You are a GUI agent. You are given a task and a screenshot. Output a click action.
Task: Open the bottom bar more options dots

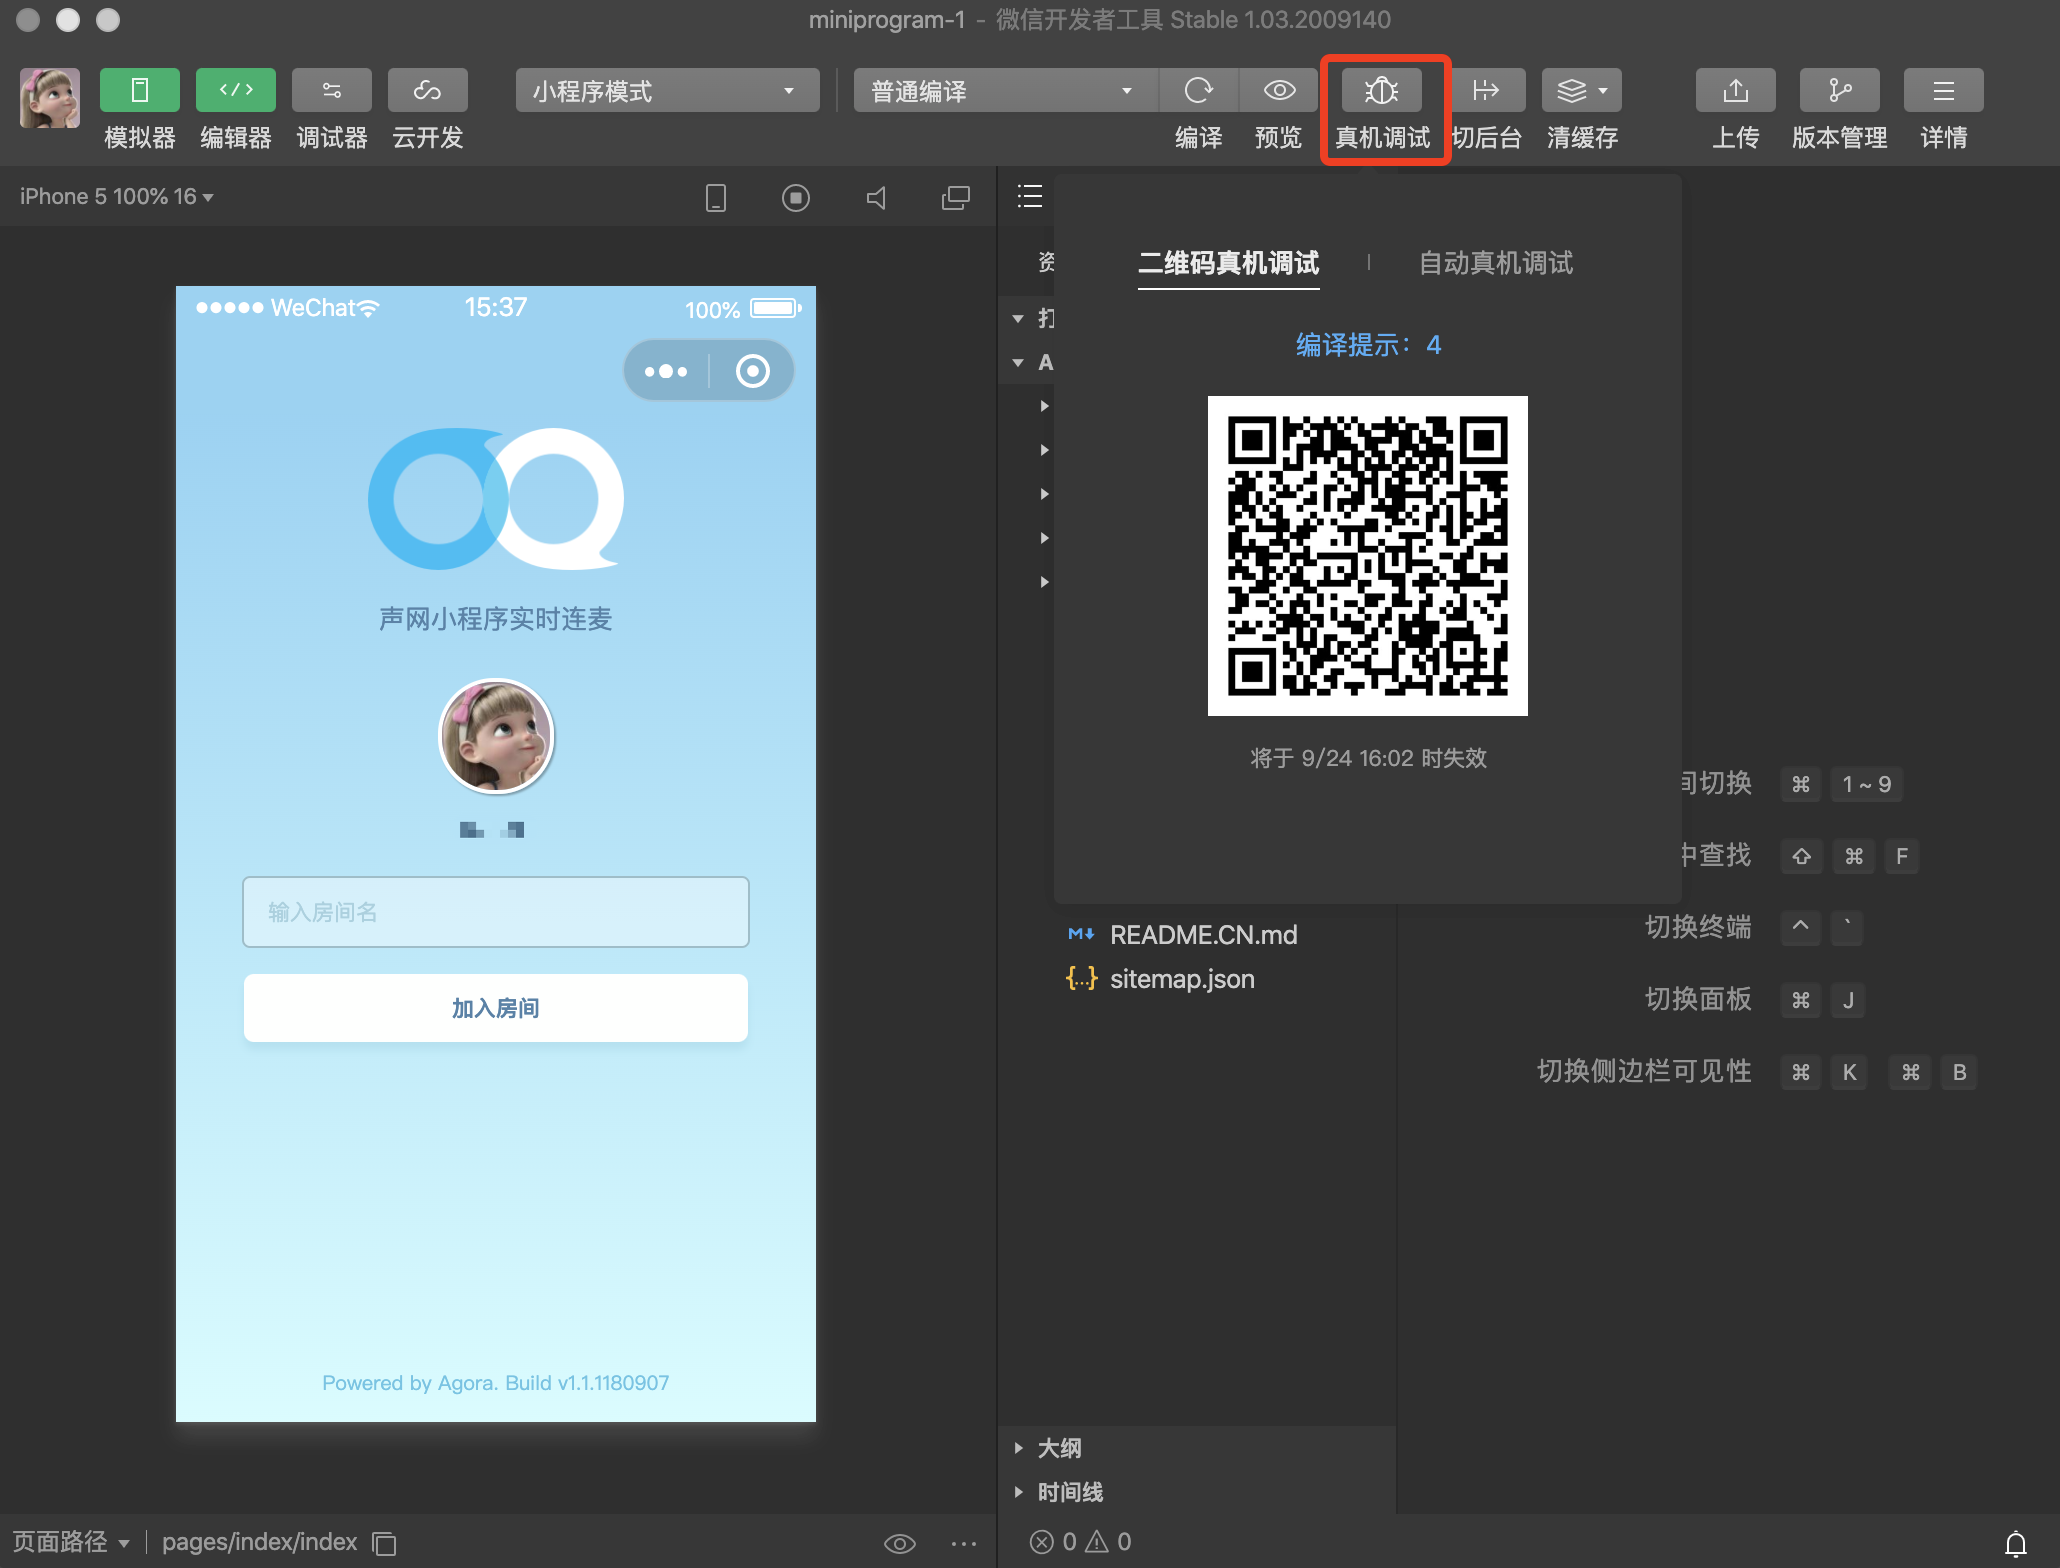(x=964, y=1543)
